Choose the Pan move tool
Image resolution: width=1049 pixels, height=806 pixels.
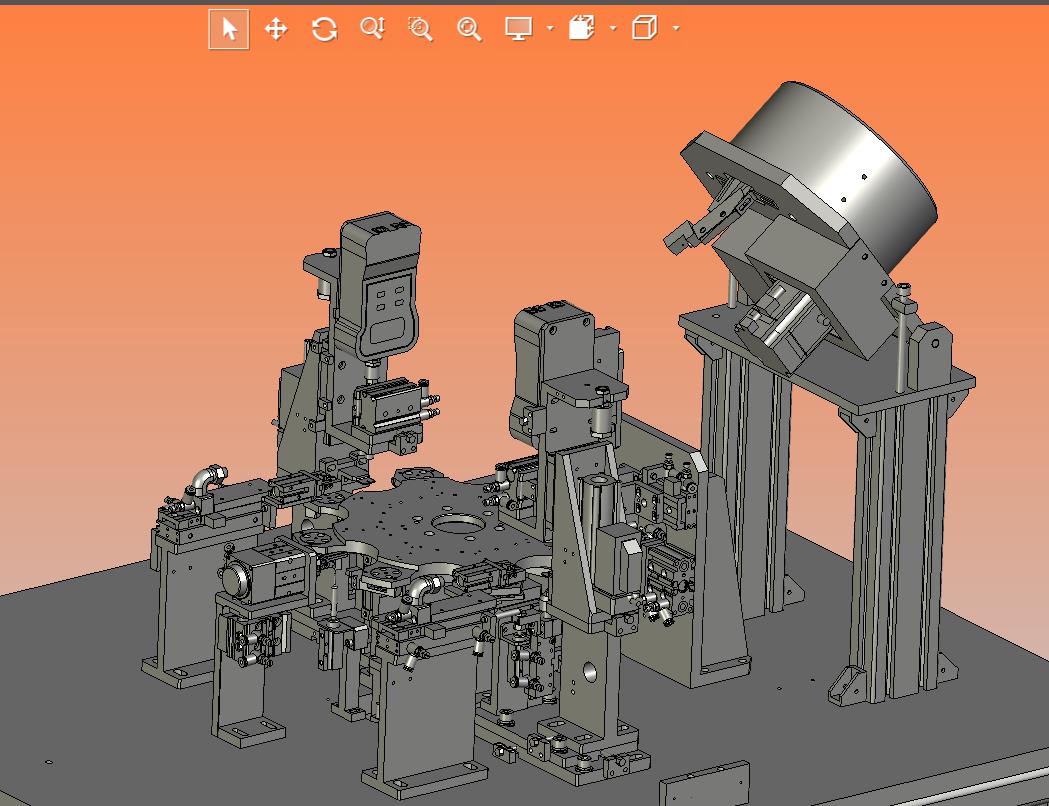276,29
